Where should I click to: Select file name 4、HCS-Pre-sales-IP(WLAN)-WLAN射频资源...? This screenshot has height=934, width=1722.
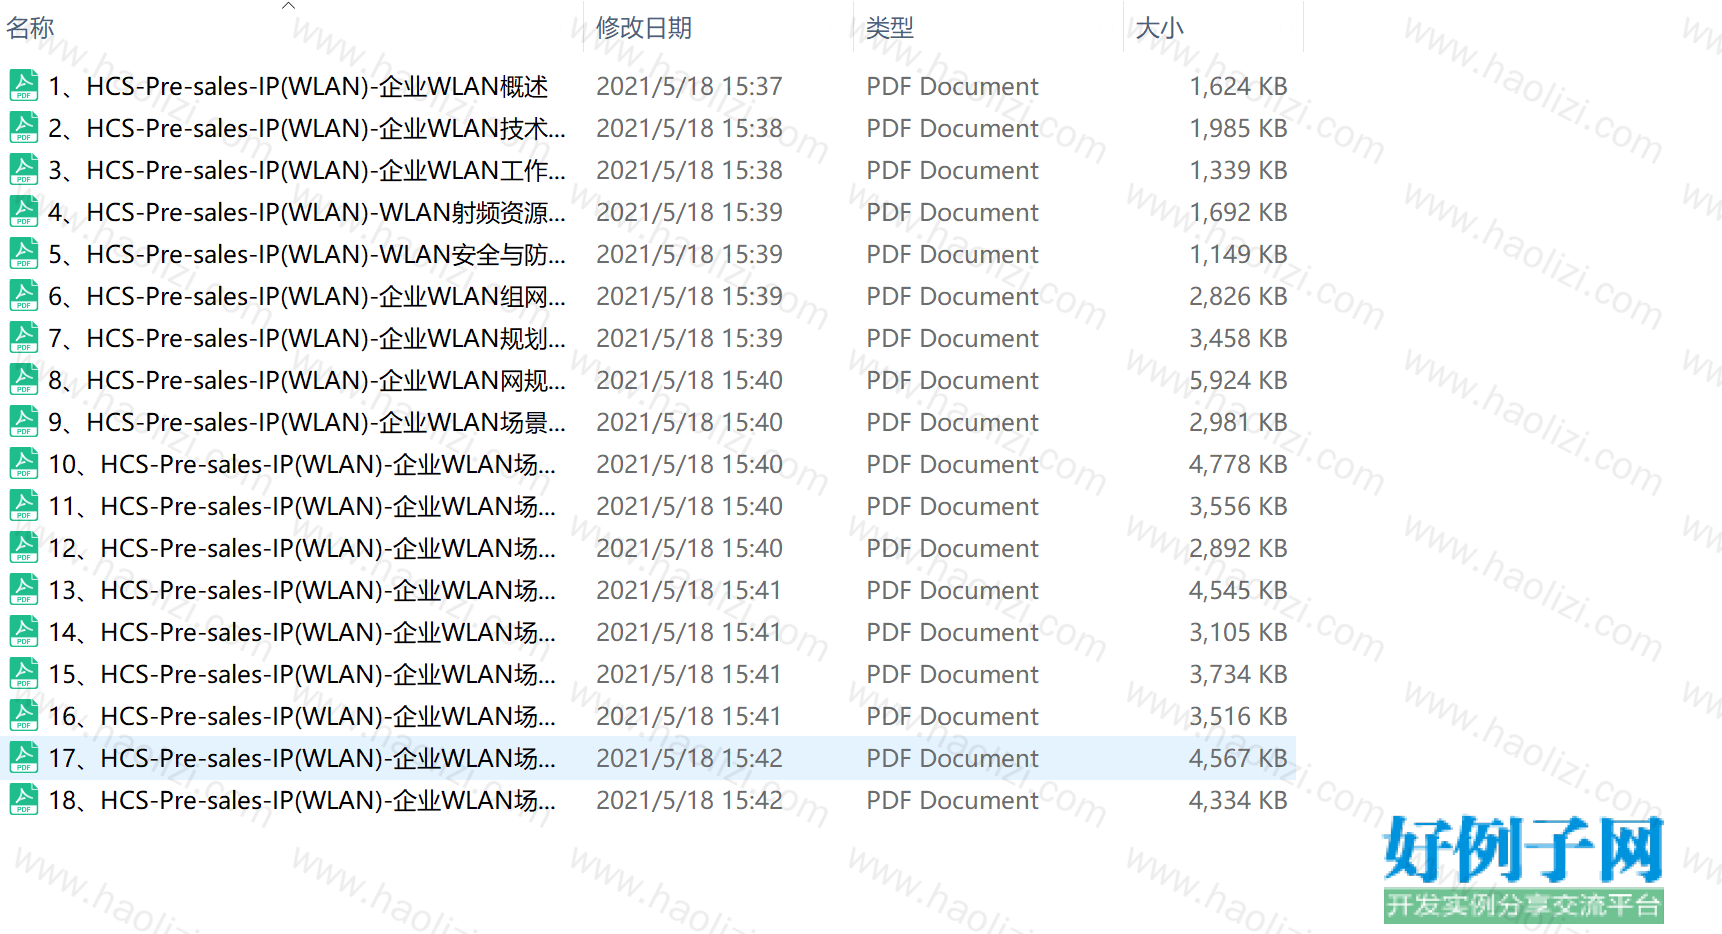point(307,213)
